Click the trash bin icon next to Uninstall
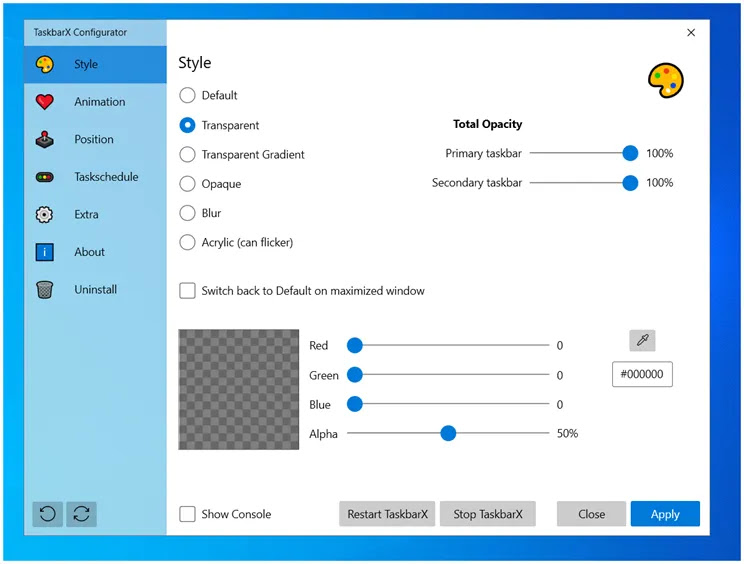Image resolution: width=744 pixels, height=564 pixels. [45, 289]
